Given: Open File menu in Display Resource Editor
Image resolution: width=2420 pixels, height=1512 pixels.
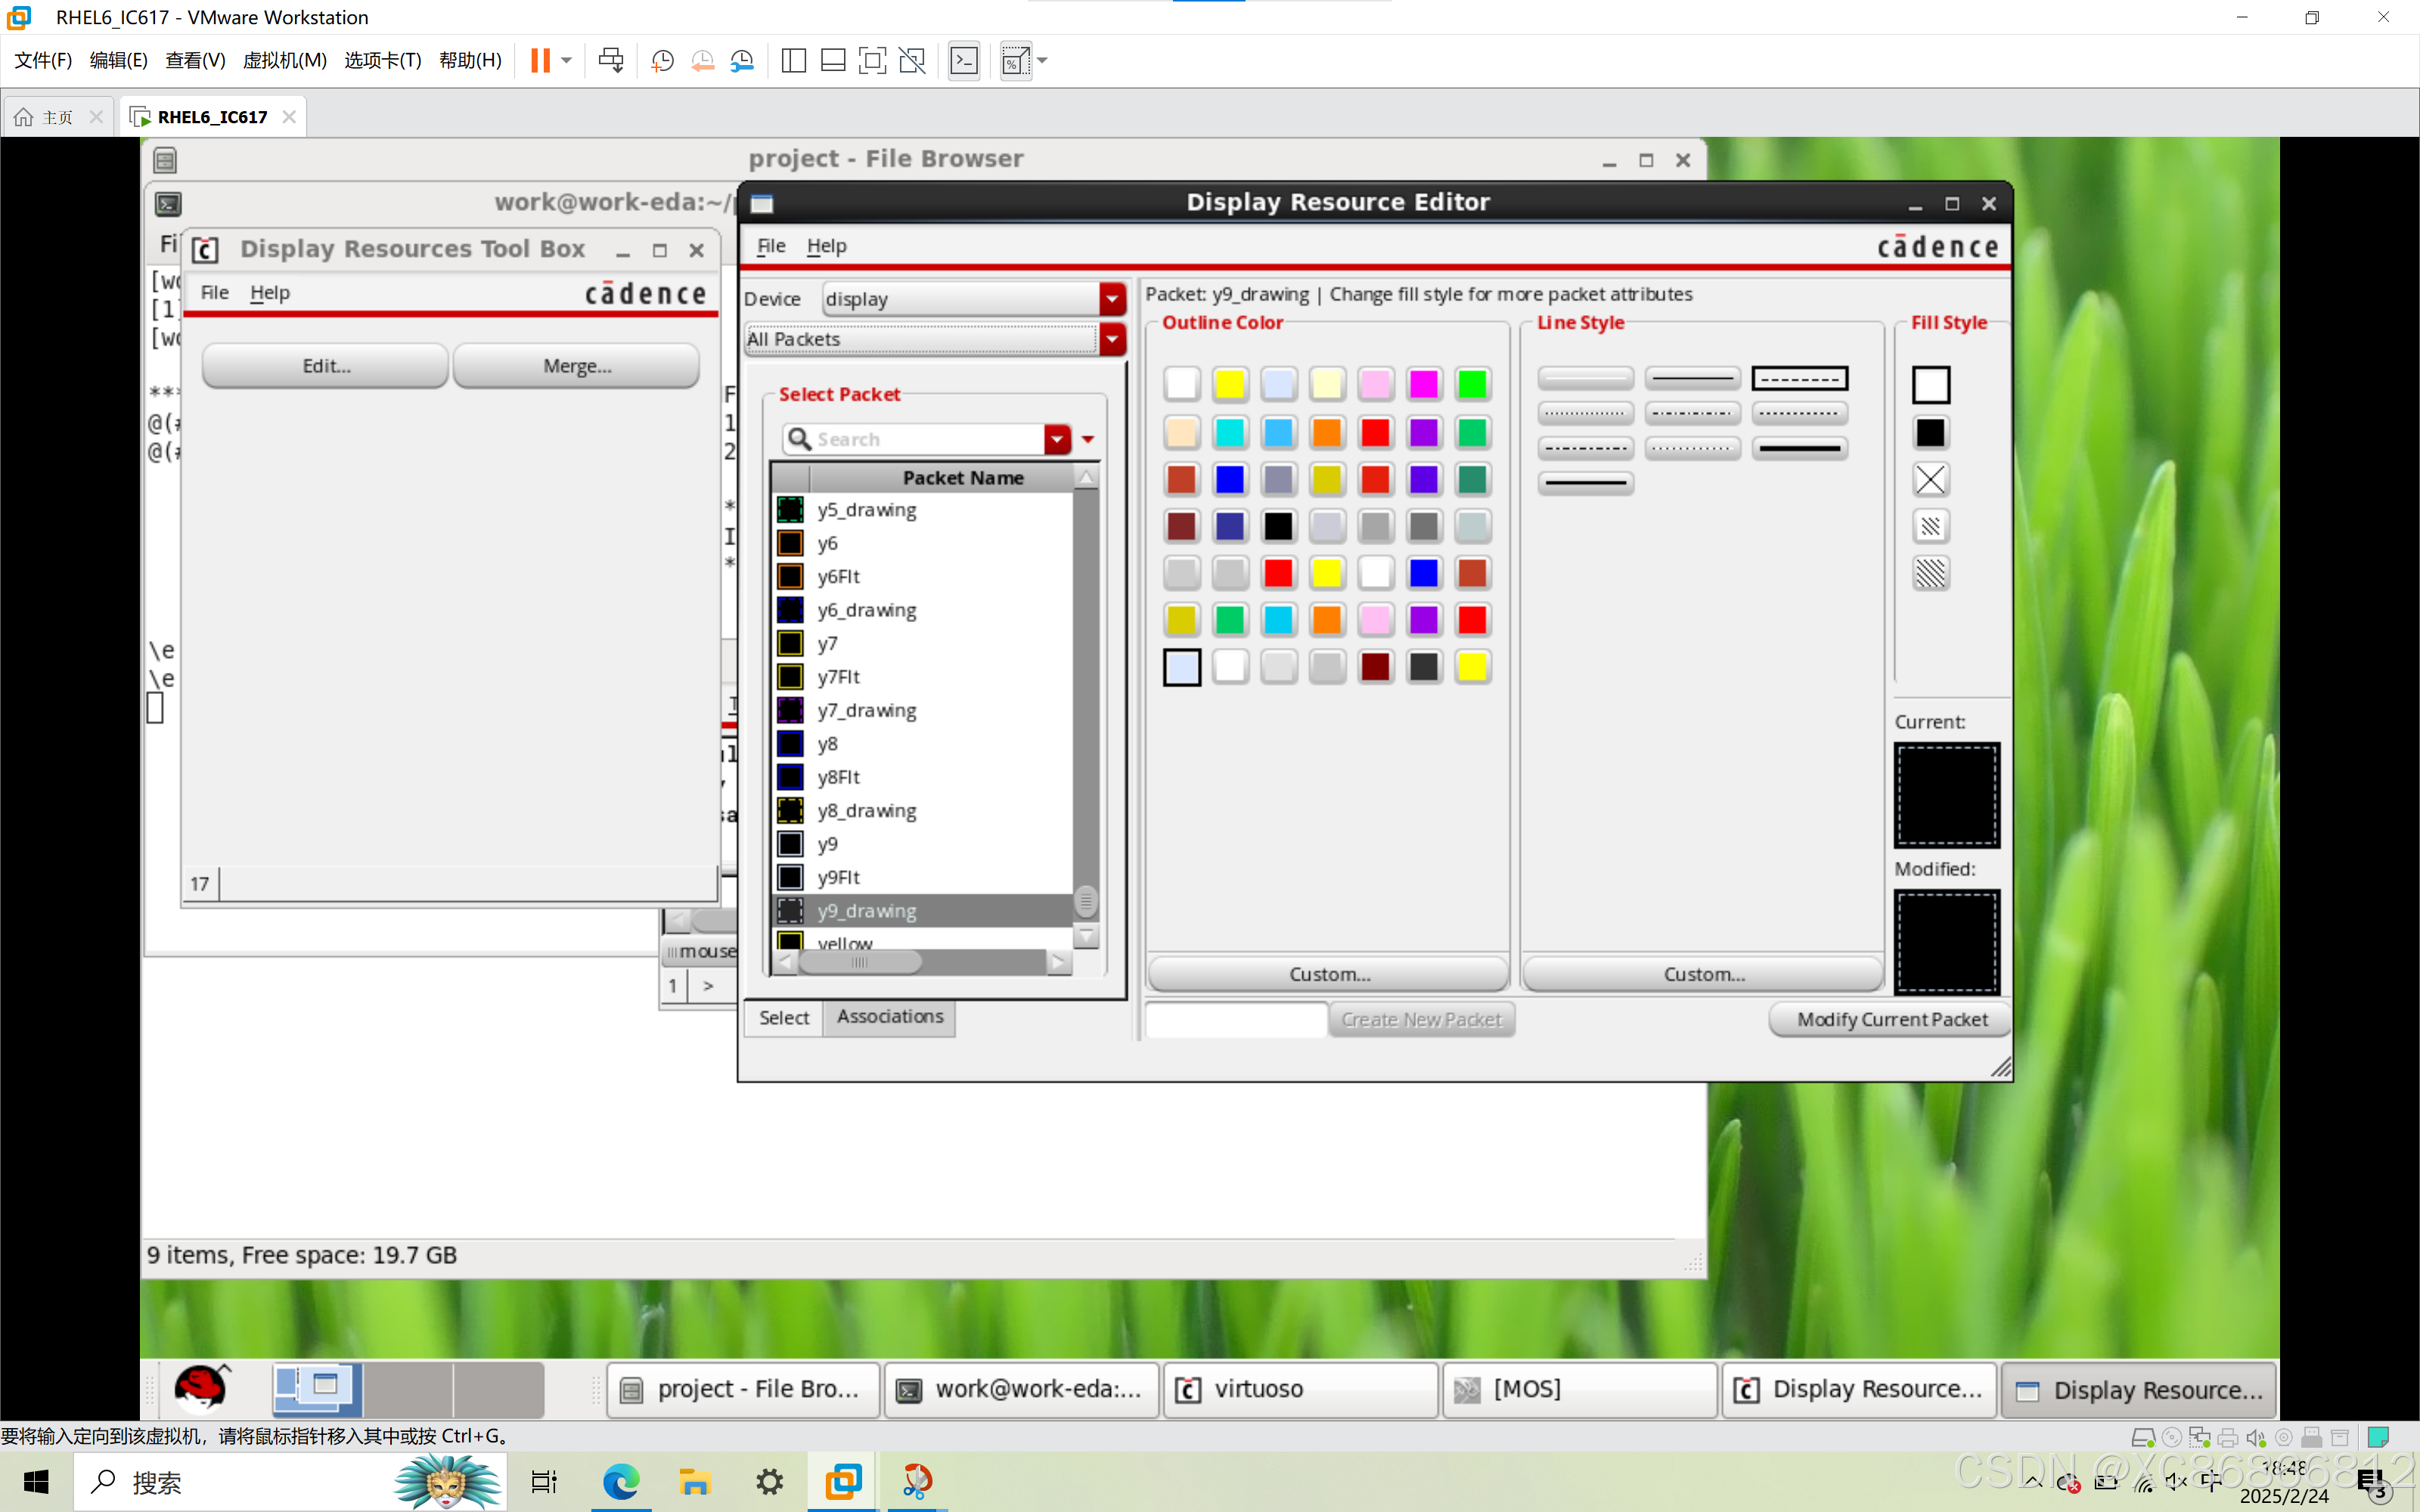Looking at the screenshot, I should pos(770,245).
